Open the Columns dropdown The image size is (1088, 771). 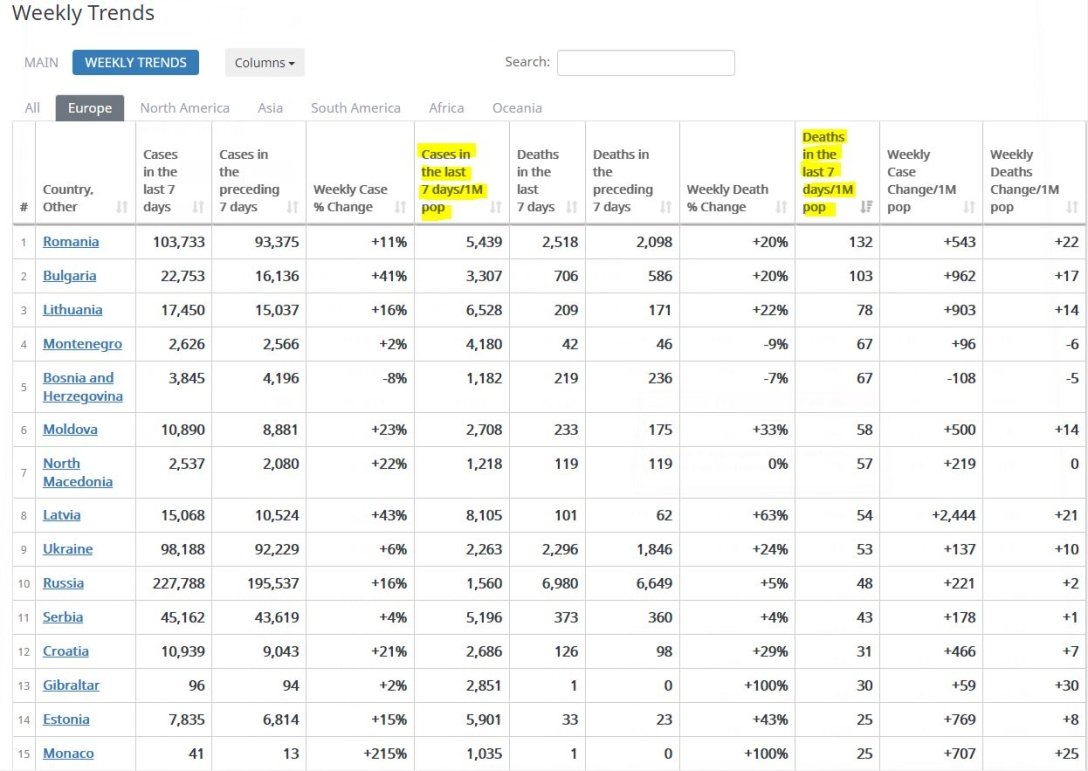click(264, 63)
